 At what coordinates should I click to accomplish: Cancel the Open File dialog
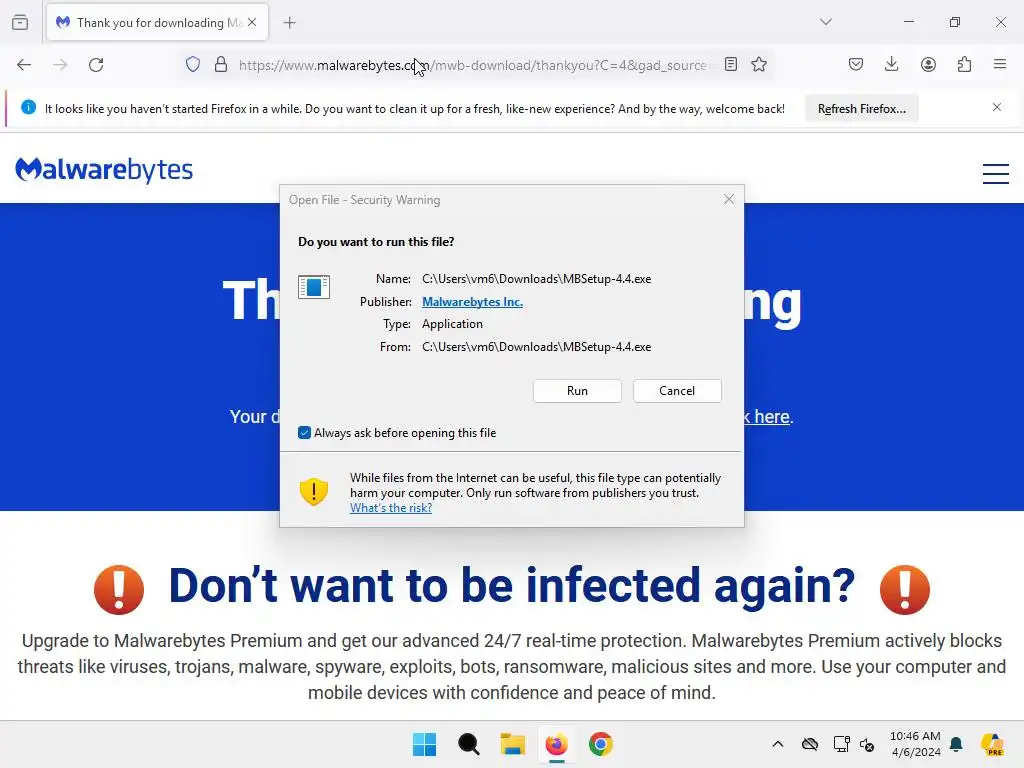(x=677, y=391)
